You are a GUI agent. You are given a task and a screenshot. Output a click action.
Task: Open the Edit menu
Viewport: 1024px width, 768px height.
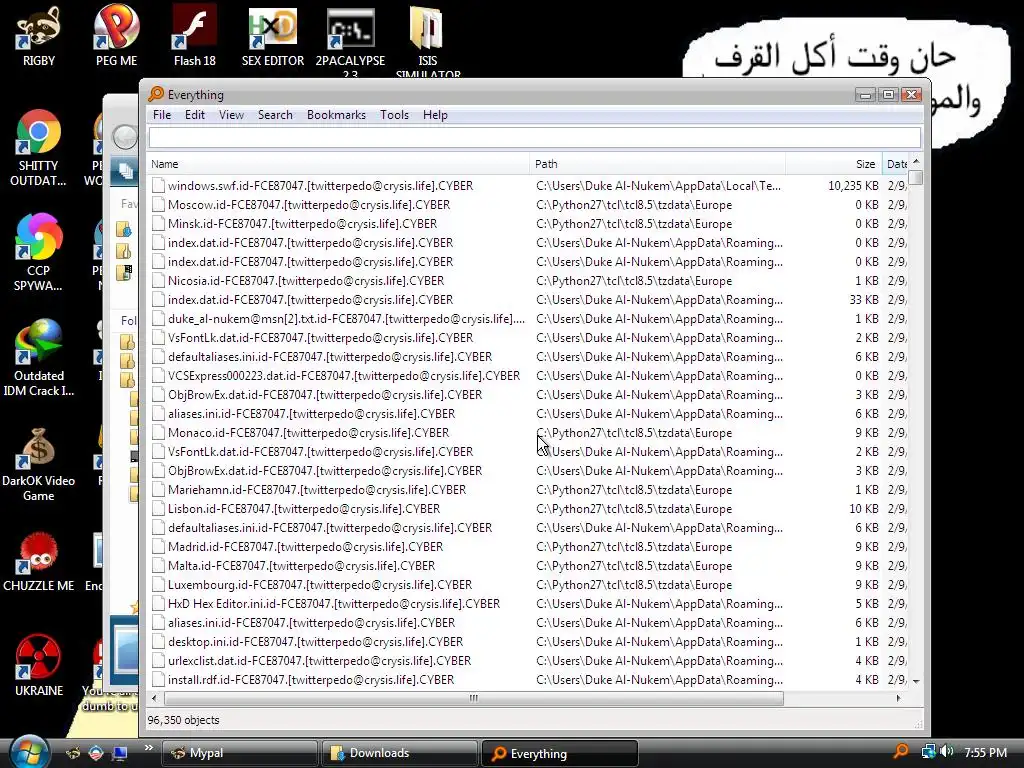tap(195, 115)
